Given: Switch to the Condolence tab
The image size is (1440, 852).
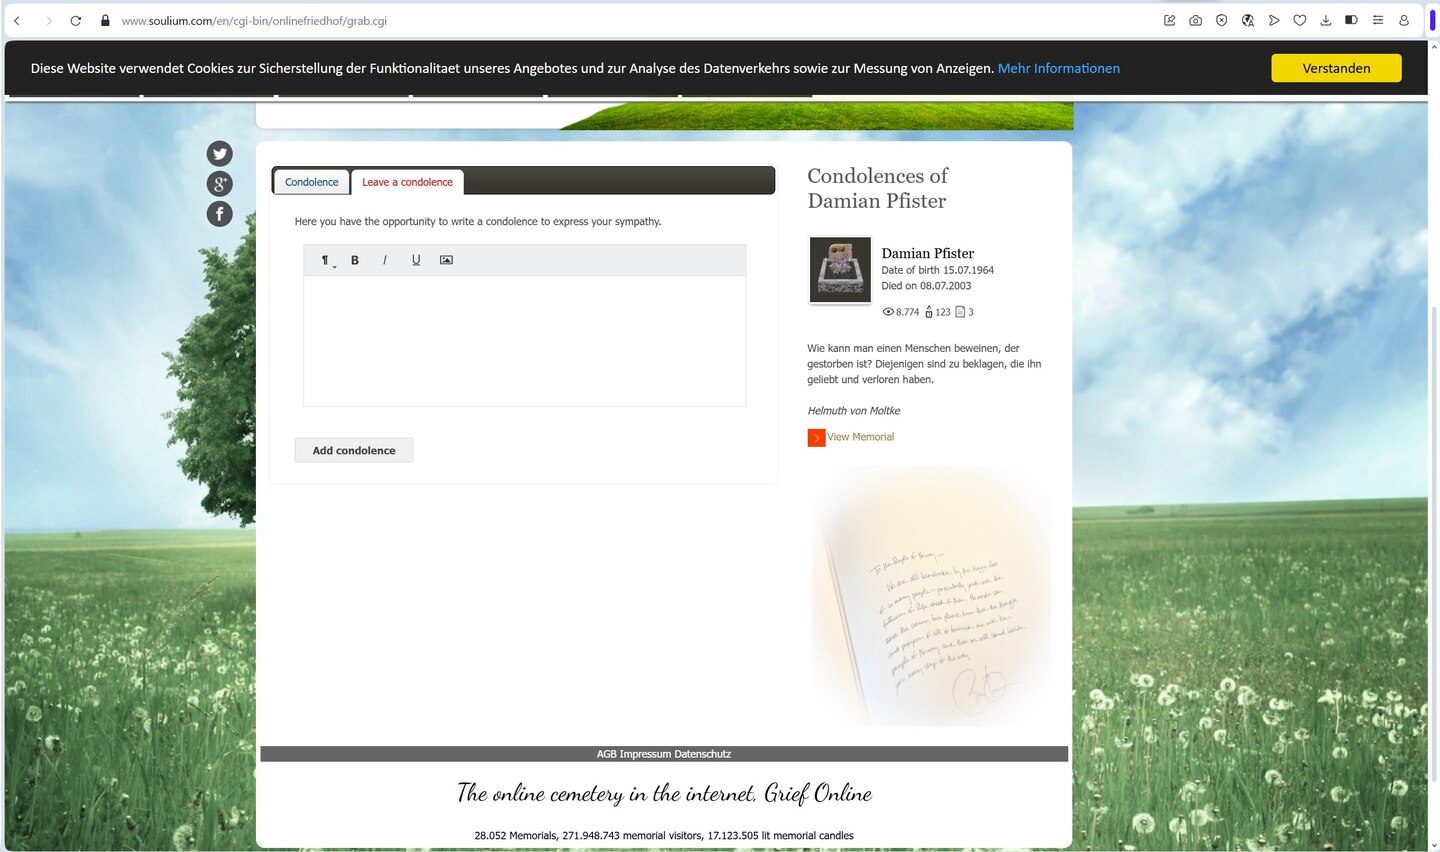Looking at the screenshot, I should 311,182.
